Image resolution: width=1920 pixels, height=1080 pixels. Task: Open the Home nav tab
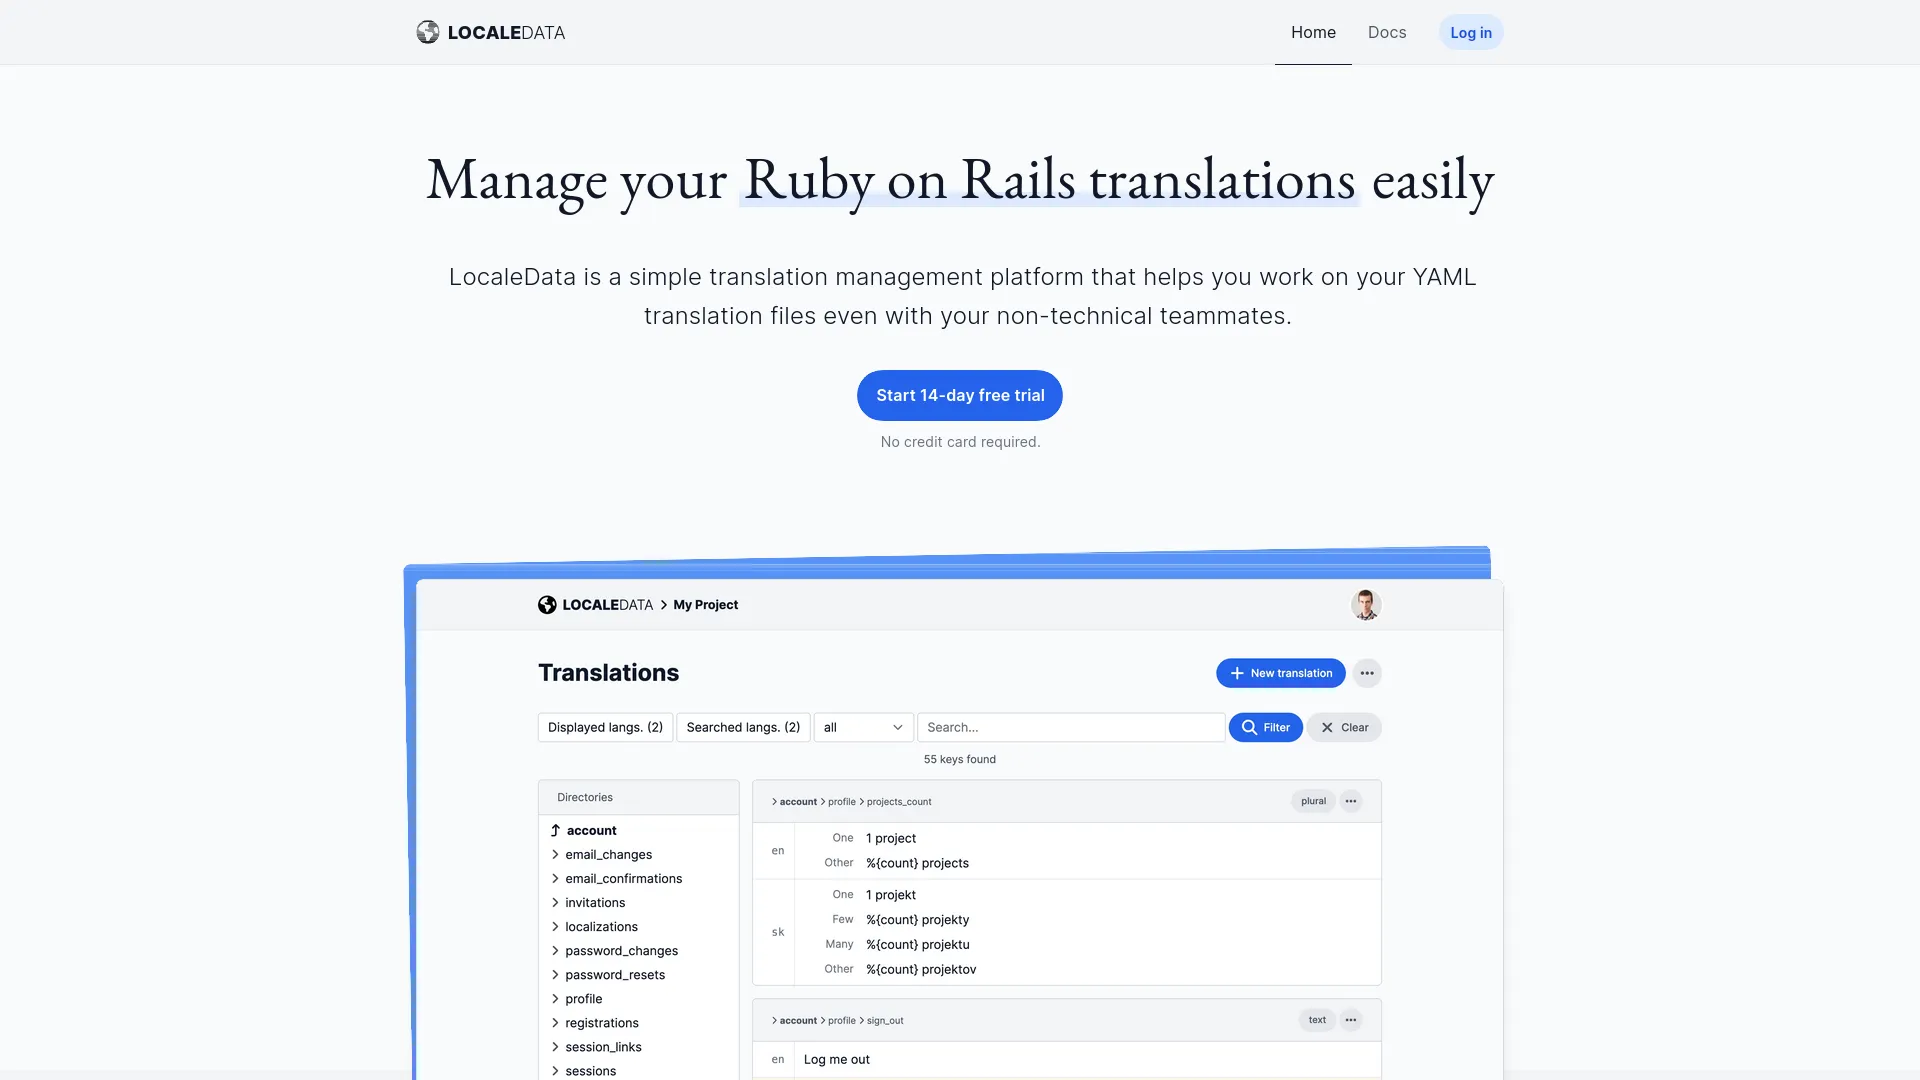[x=1313, y=32]
